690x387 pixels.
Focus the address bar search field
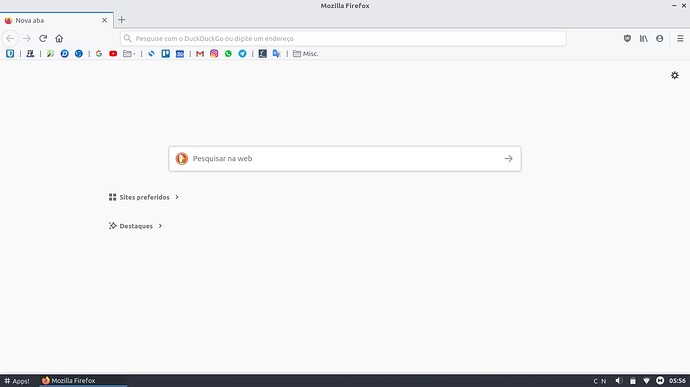[343, 39]
